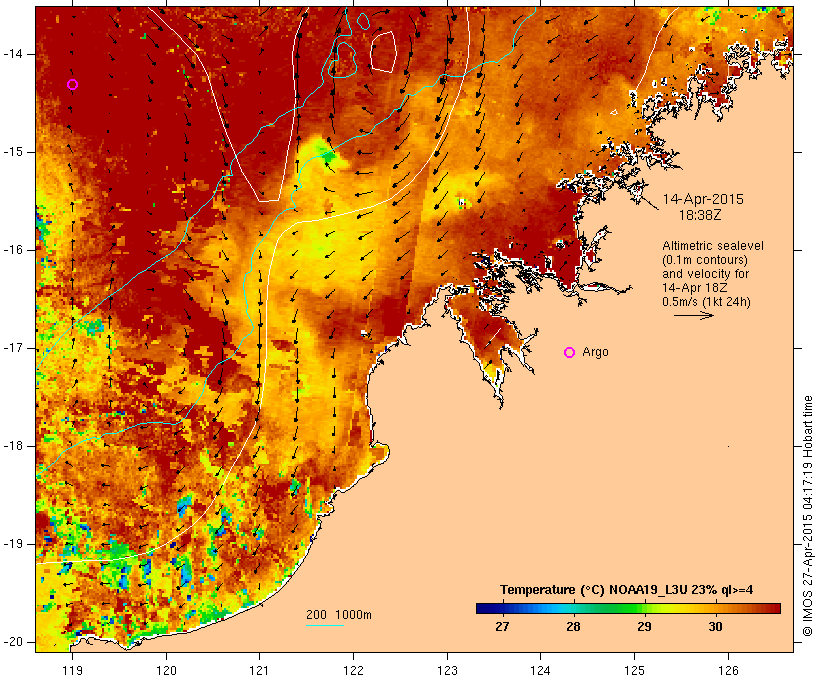Click the '200 1000m' isobath legend label
820x680 pixels.
click(x=339, y=615)
